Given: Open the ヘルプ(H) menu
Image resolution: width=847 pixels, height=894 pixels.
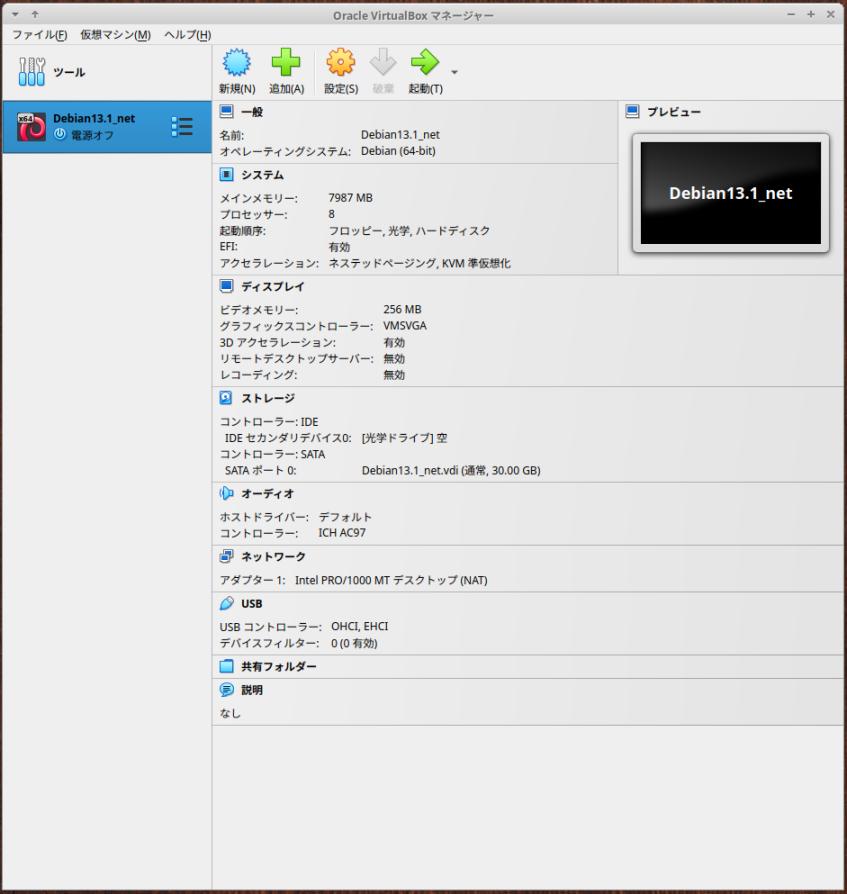Looking at the screenshot, I should 188,35.
